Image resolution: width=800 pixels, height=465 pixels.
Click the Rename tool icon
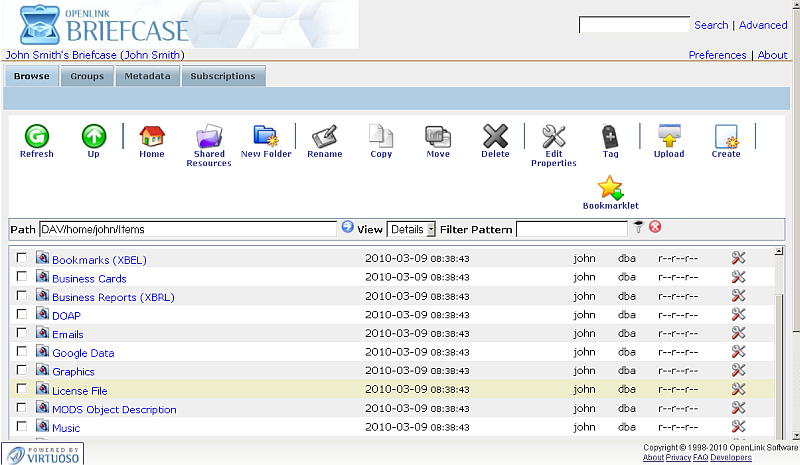tap(324, 136)
